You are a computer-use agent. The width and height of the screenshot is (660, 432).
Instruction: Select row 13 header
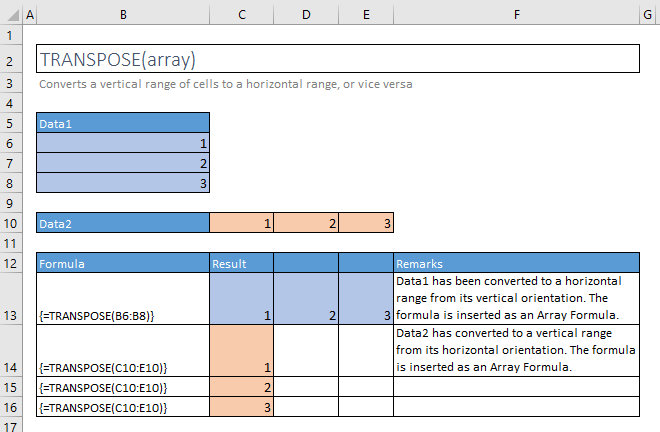coord(11,299)
